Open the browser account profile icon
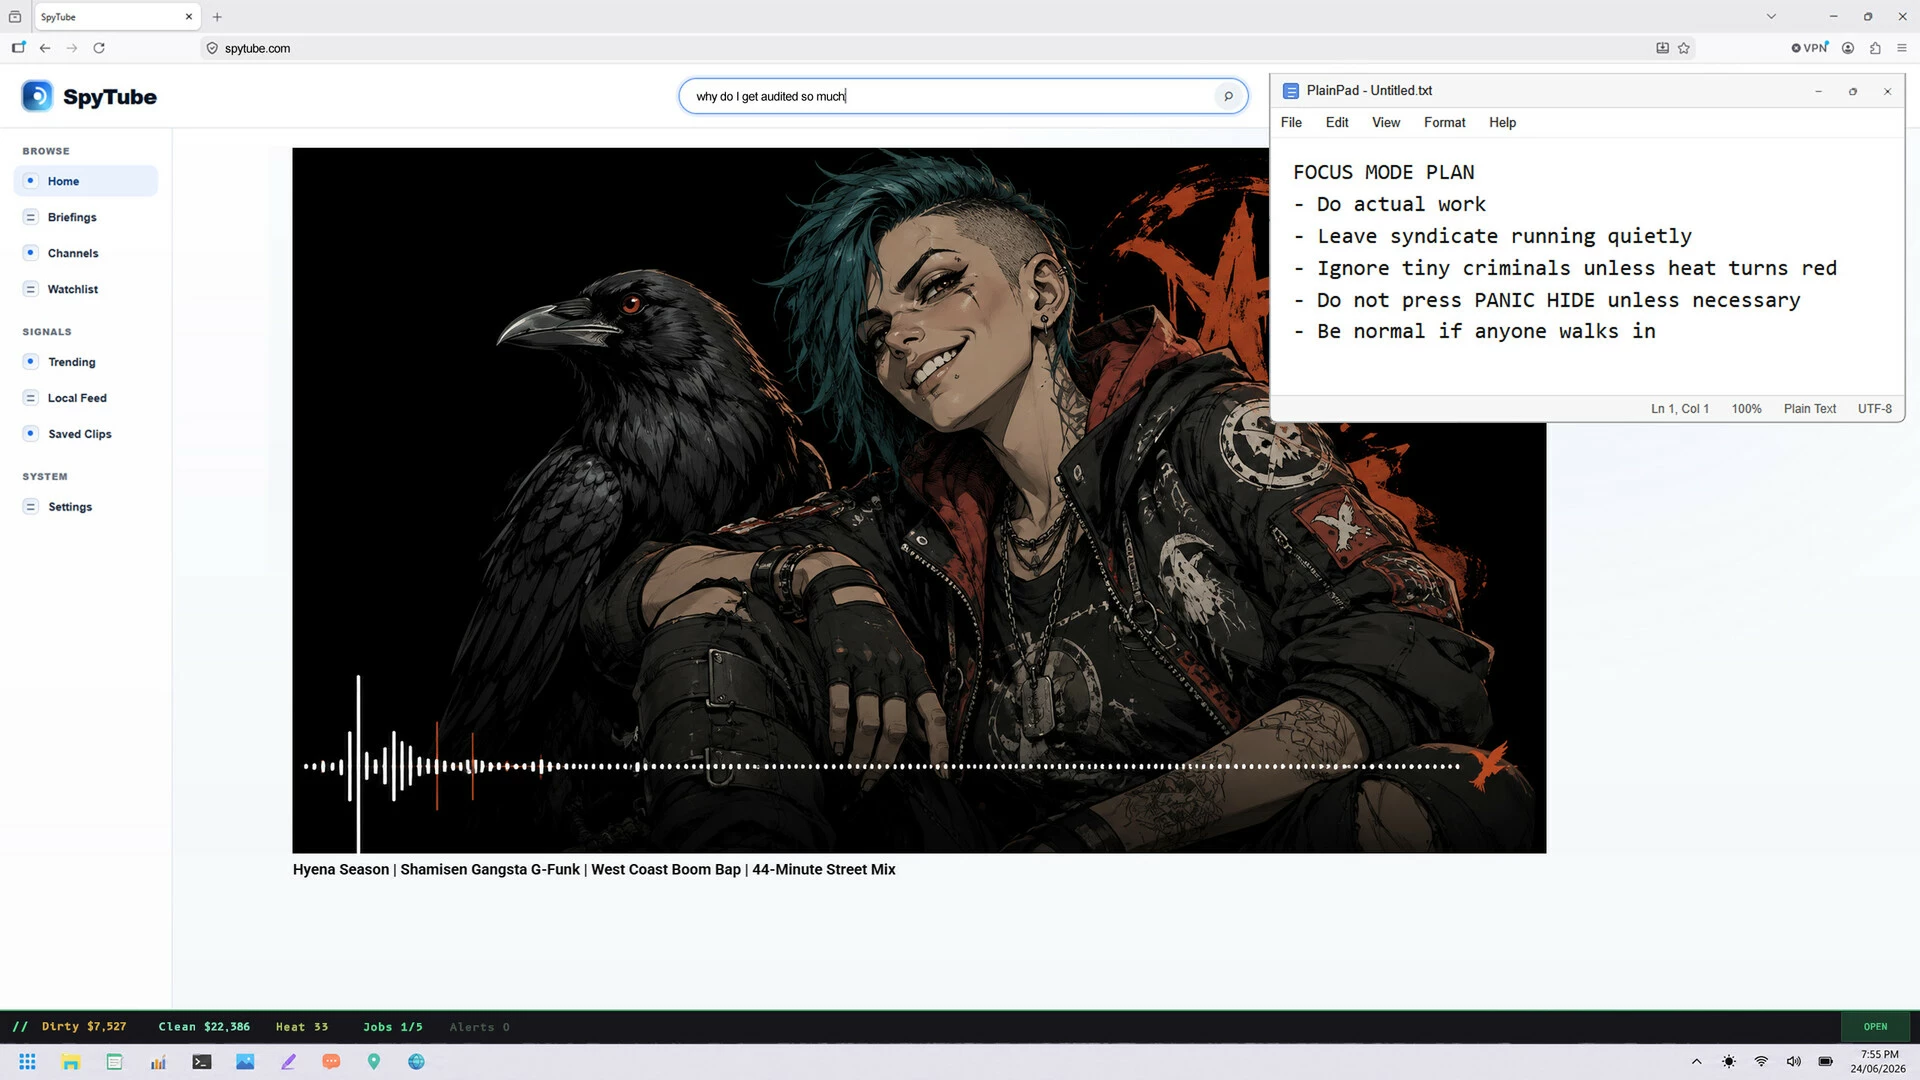The image size is (1920, 1080). 1848,48
